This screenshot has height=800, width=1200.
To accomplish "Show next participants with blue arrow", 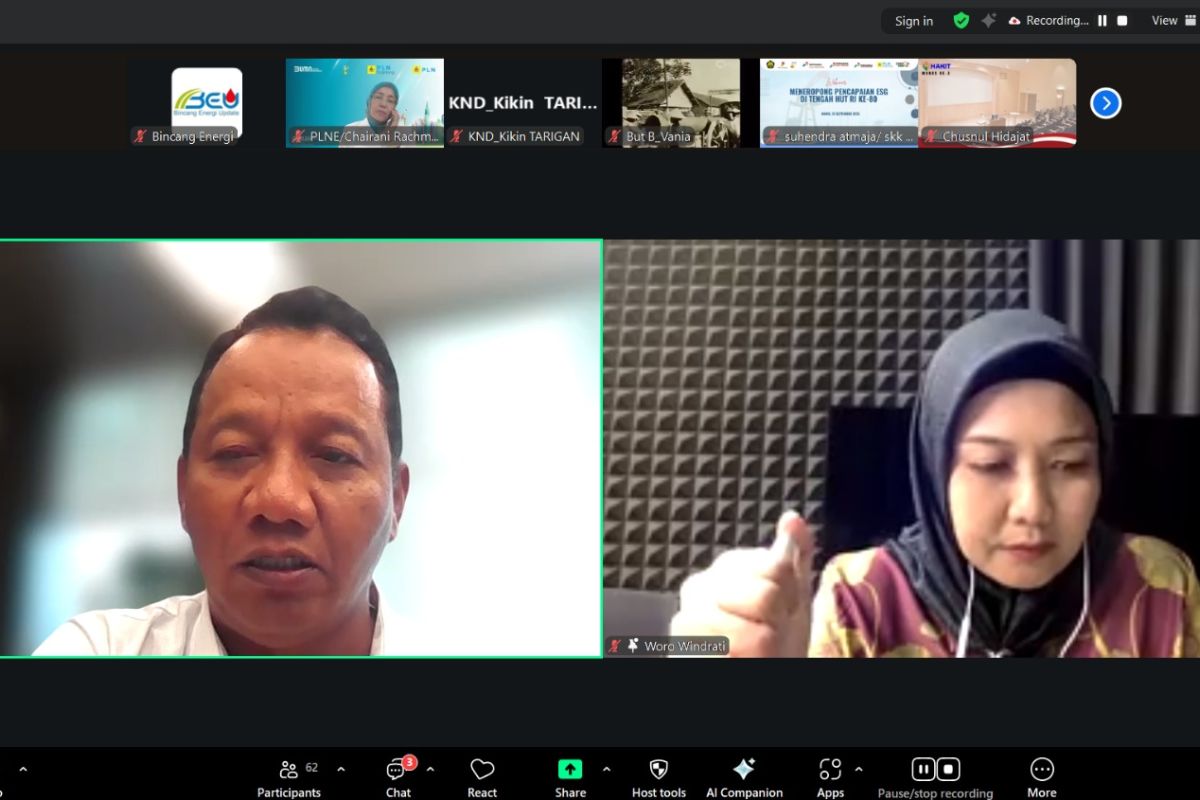I will click(1105, 103).
